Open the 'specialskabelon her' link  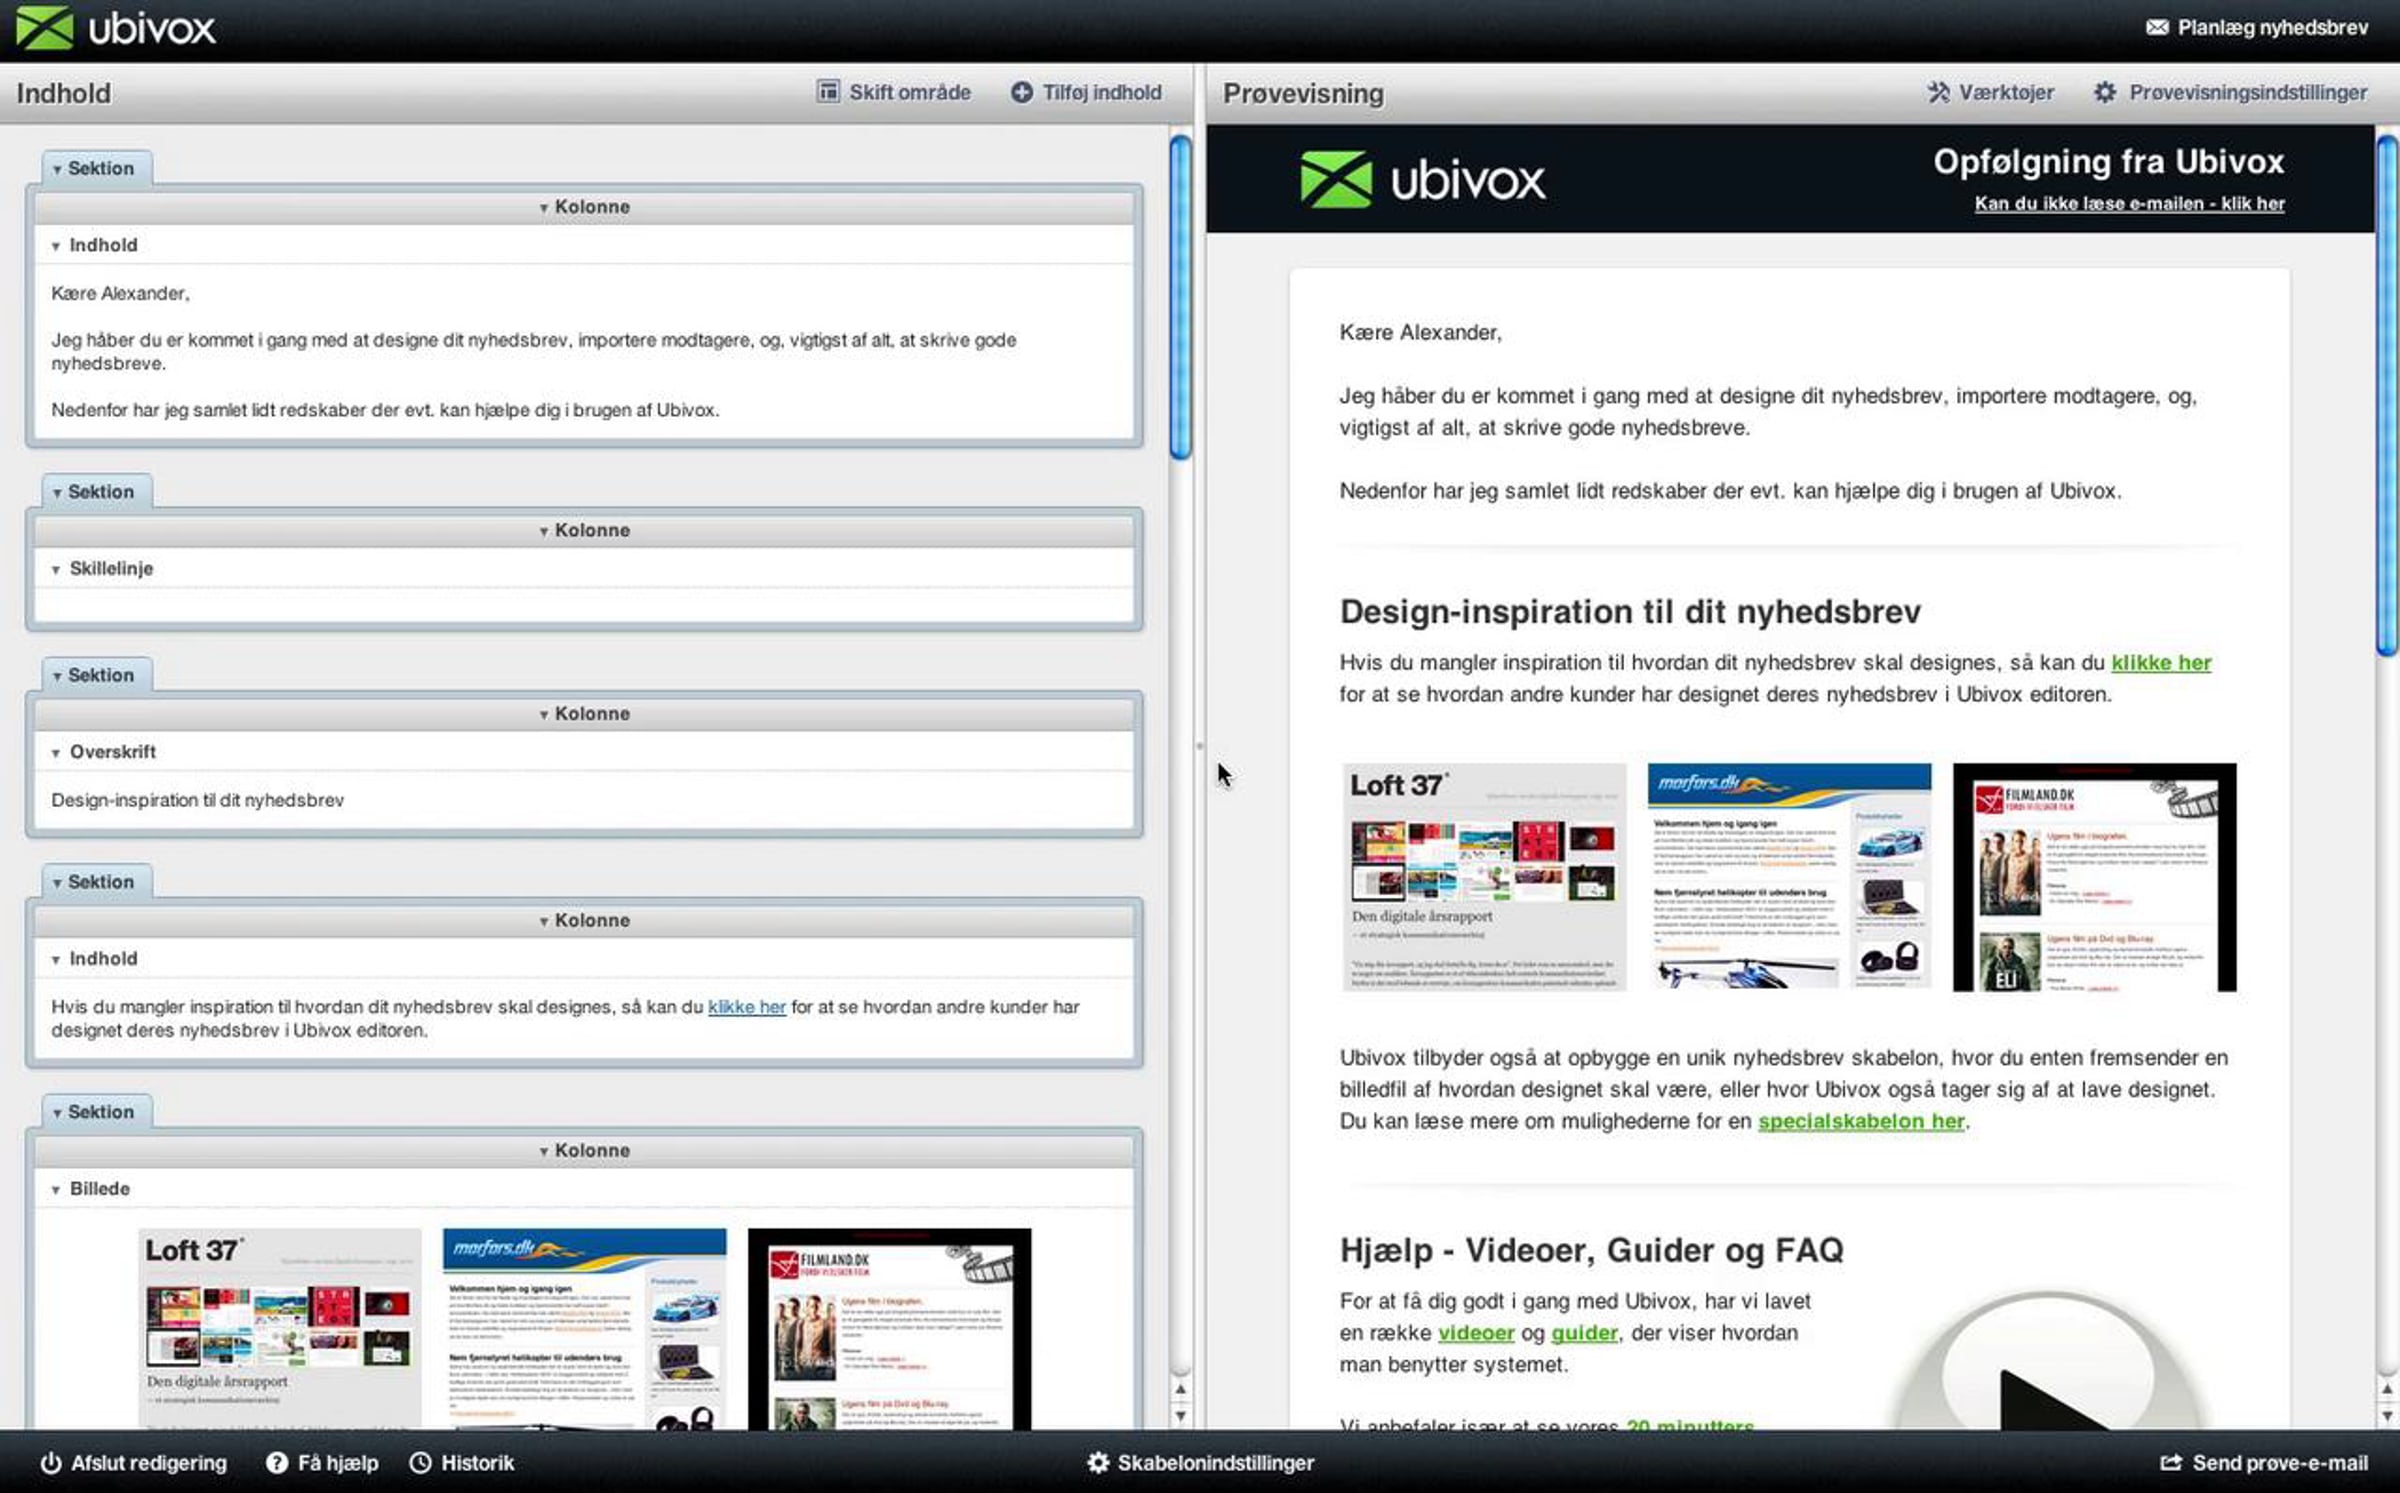[x=1861, y=1121]
